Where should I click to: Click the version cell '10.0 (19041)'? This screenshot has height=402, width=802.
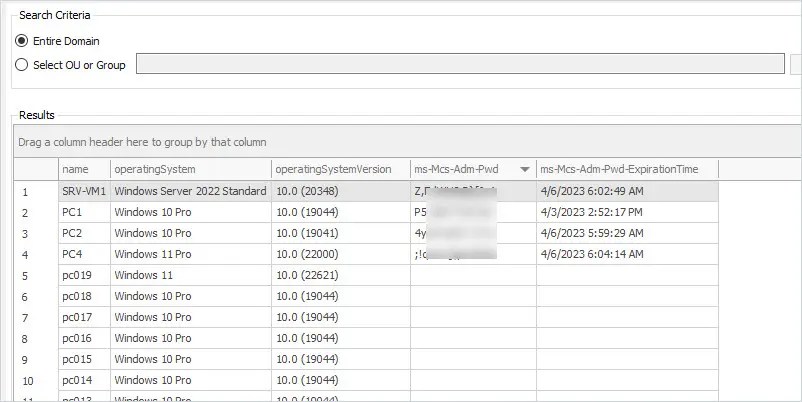click(x=341, y=233)
